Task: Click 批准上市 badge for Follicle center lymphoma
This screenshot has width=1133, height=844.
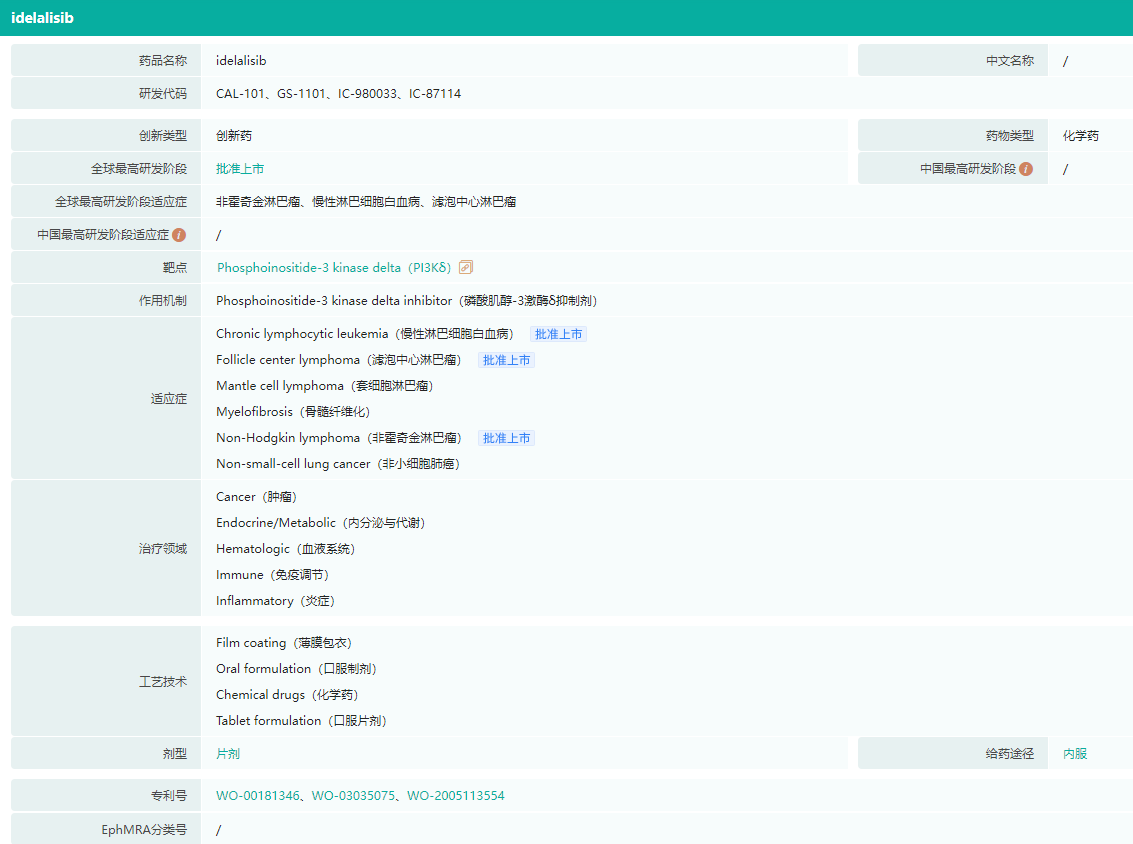Action: tap(506, 360)
